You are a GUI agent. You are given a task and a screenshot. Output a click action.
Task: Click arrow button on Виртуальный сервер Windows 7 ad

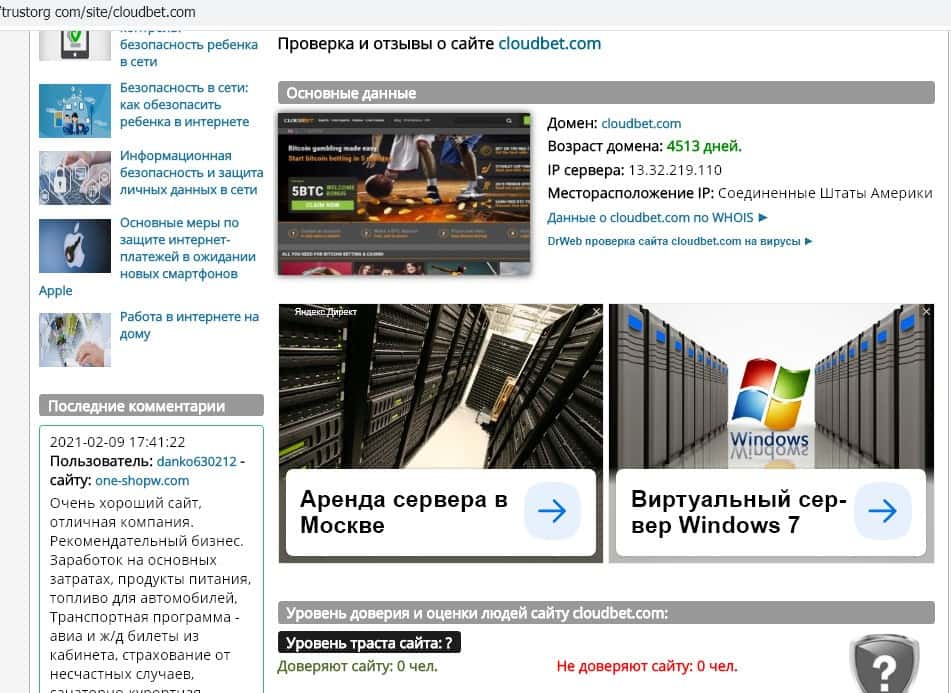pos(882,511)
